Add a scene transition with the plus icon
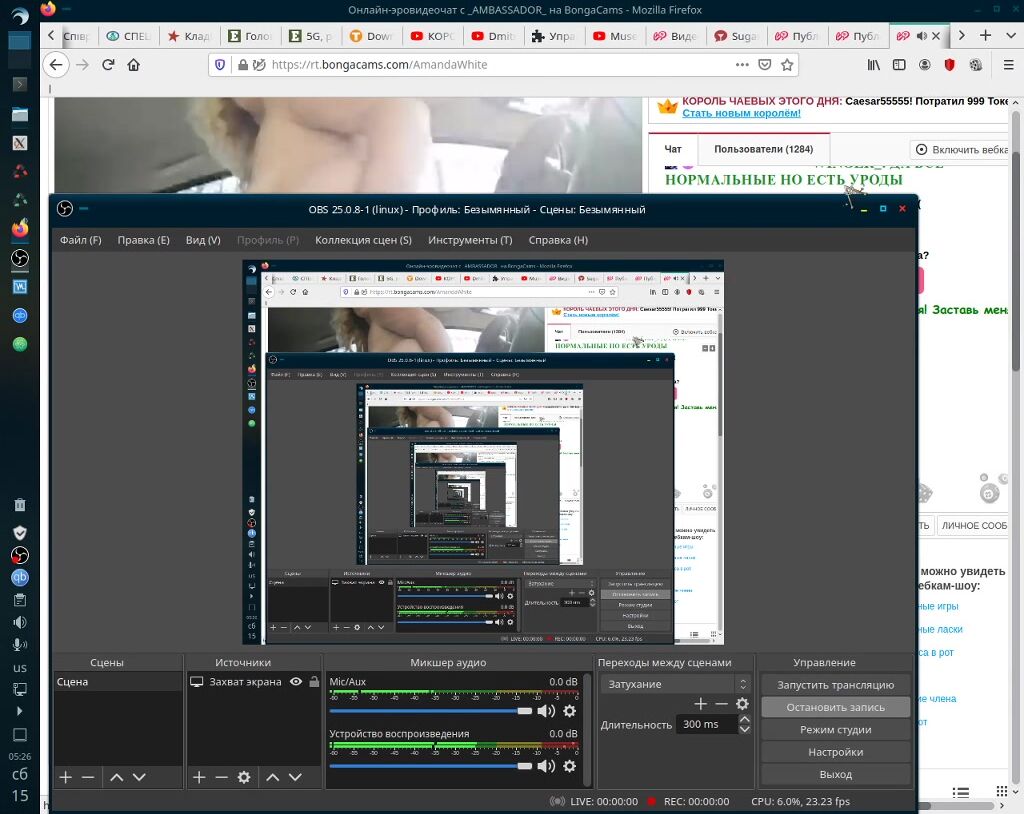The height and width of the screenshot is (814, 1024). click(700, 704)
